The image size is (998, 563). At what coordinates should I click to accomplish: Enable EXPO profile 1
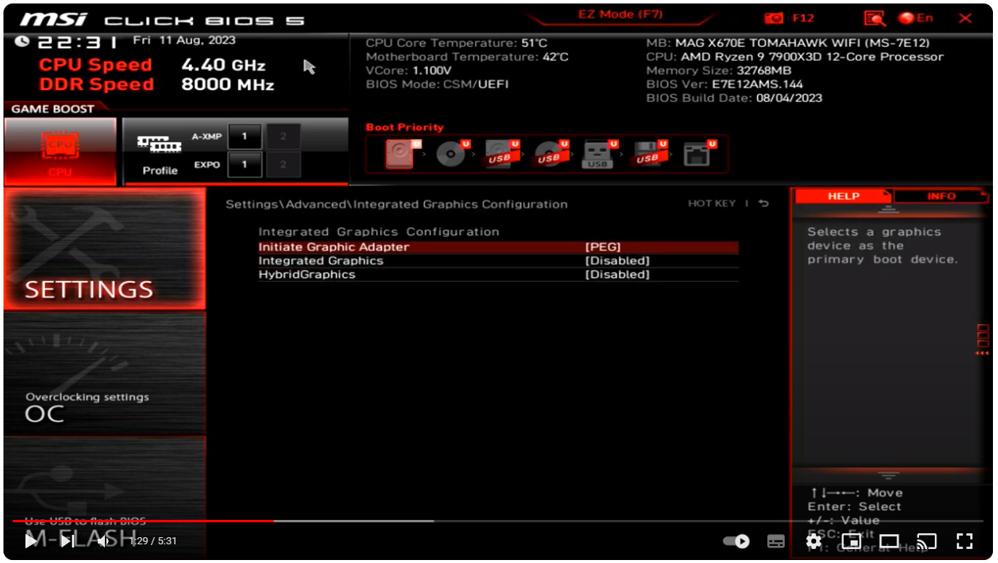click(244, 165)
